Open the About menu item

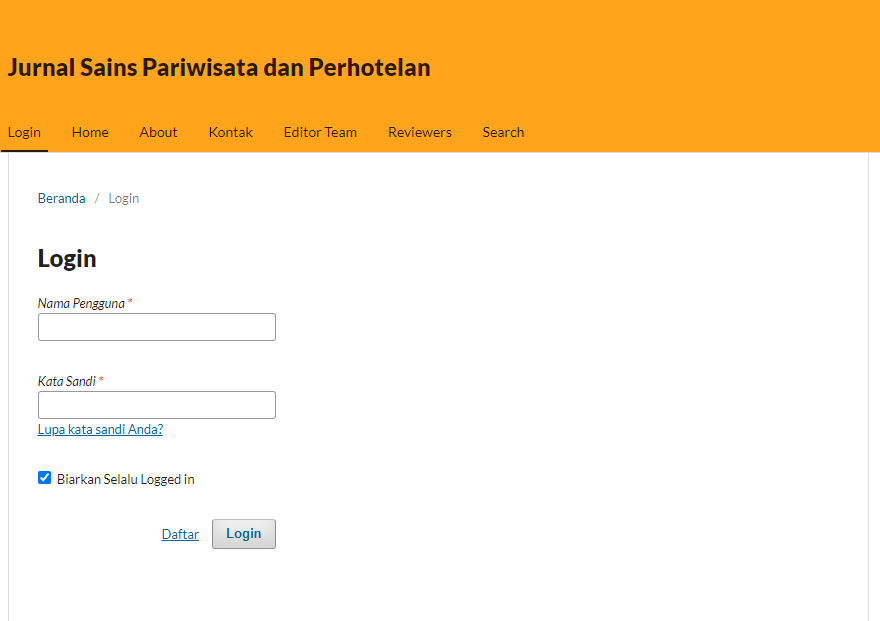158,132
